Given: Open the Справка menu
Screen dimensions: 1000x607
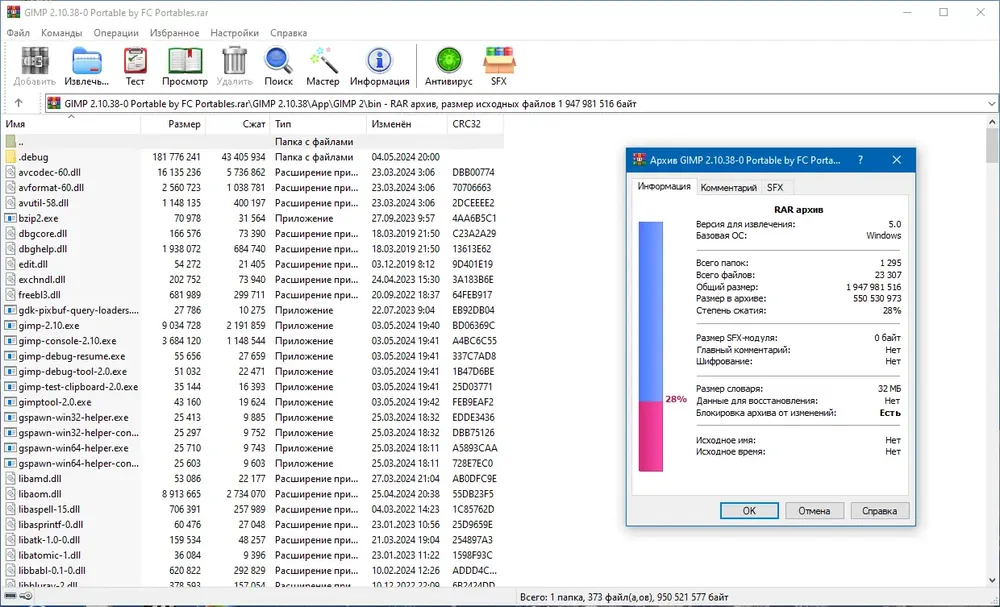Looking at the screenshot, I should tap(288, 33).
